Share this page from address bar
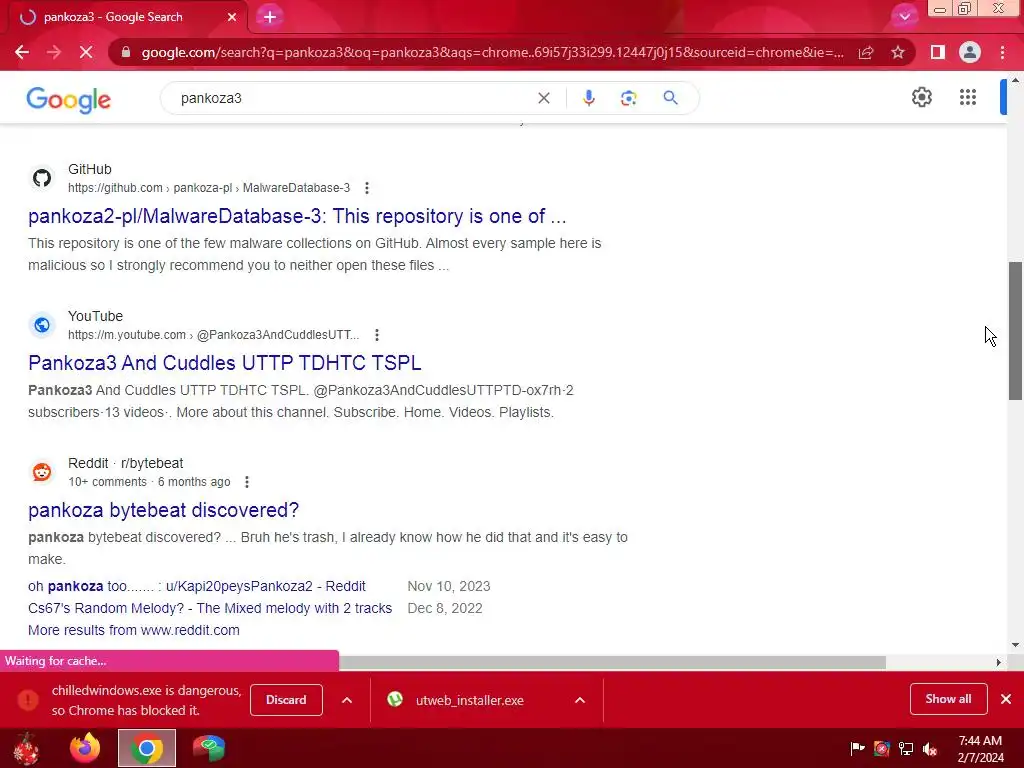The height and width of the screenshot is (768, 1024). [866, 52]
